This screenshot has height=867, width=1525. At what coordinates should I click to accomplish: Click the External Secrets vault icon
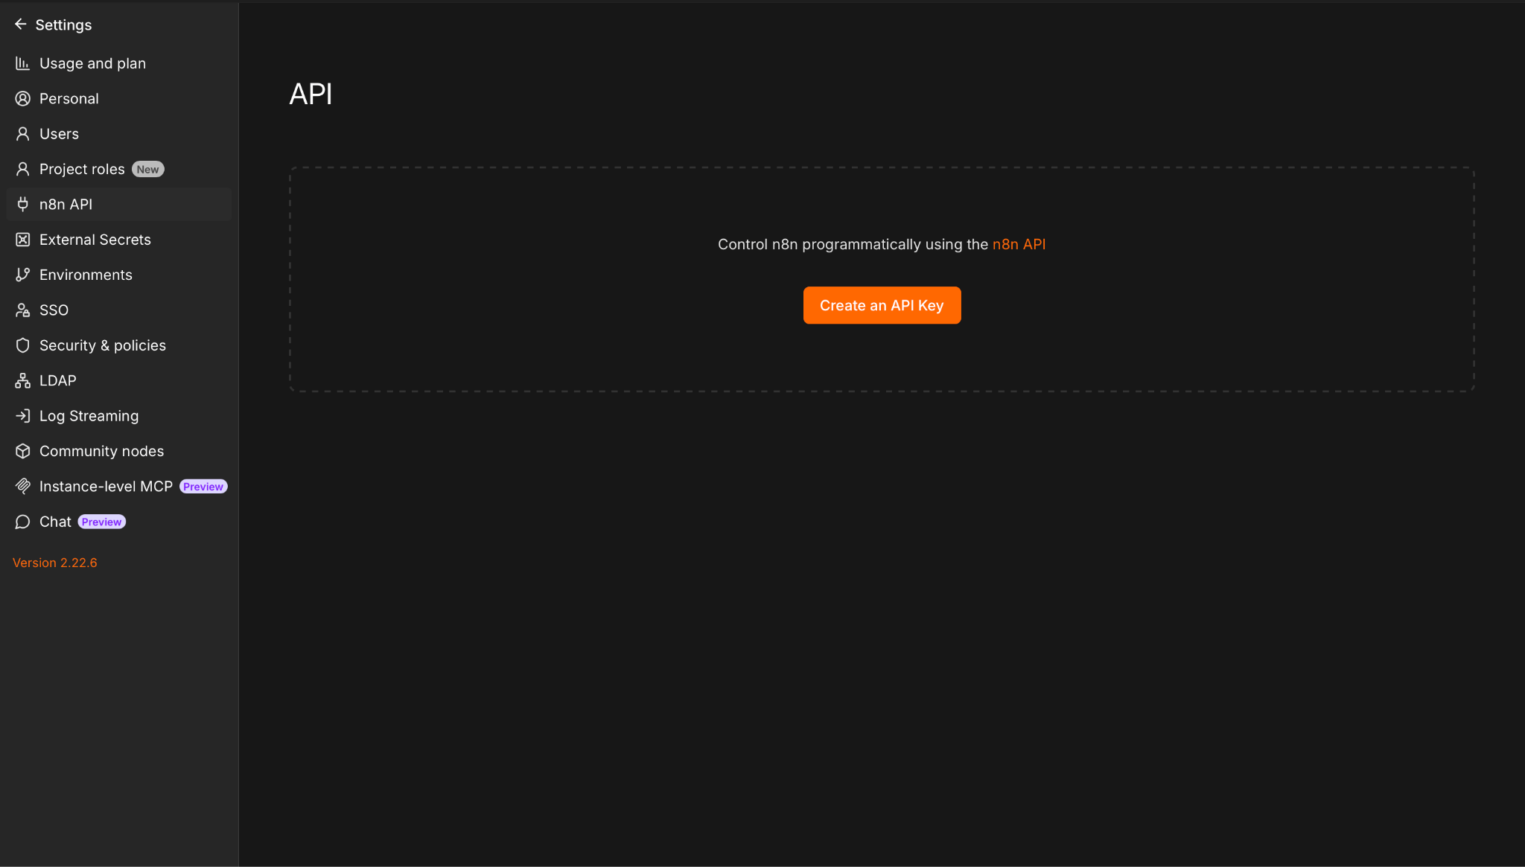(22, 240)
